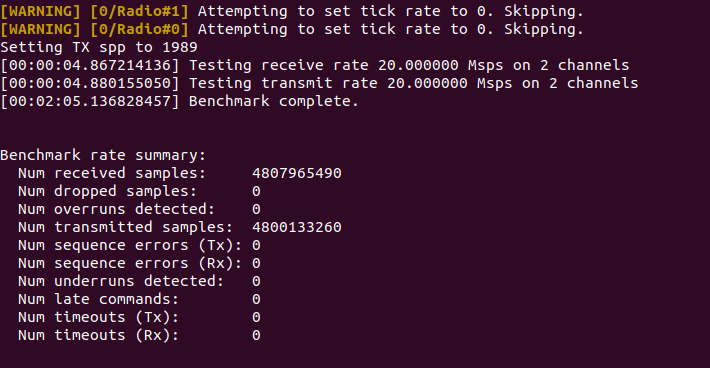Click the 'Num overruns detected' label
This screenshot has height=368, width=710.
click(116, 209)
